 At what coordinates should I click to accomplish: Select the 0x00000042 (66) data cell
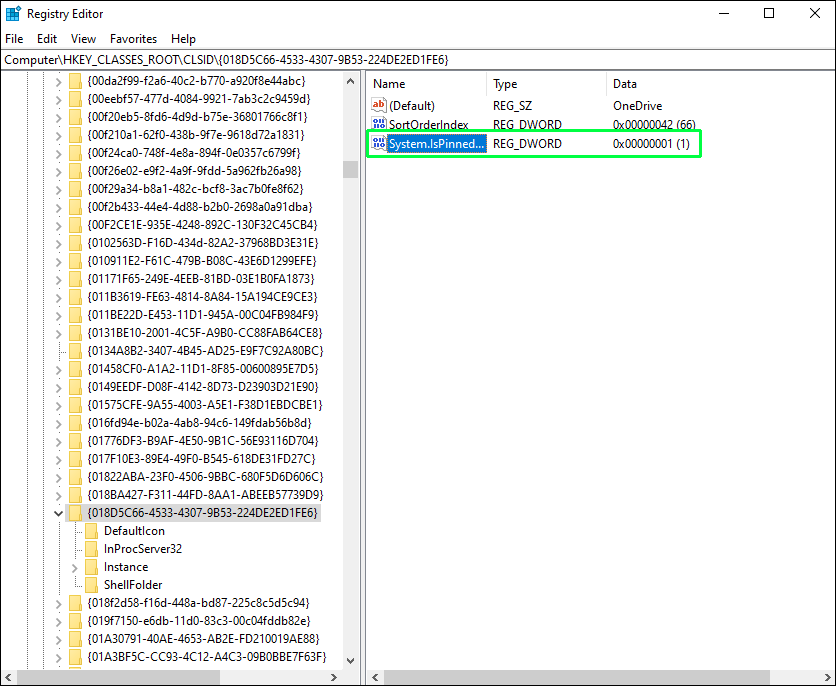coord(654,125)
